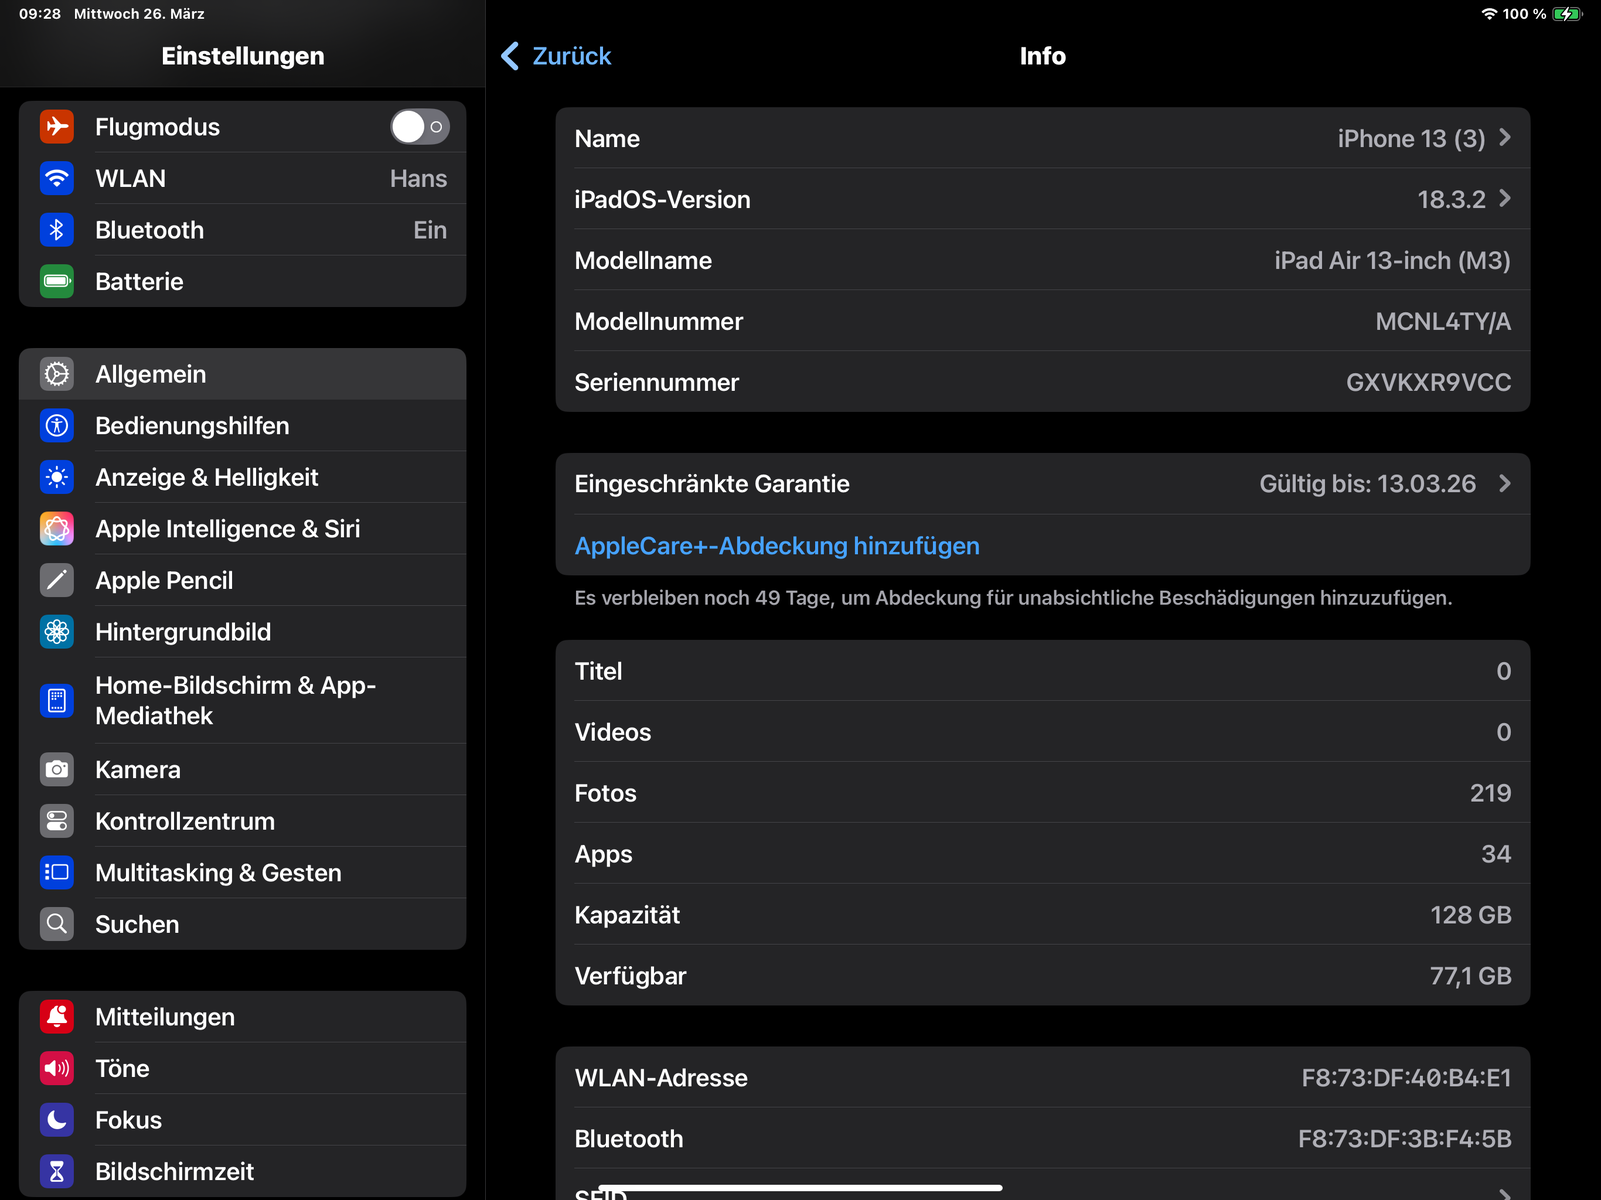Image resolution: width=1601 pixels, height=1200 pixels.
Task: Open Multitasking & Gesten settings
Action: 218,873
